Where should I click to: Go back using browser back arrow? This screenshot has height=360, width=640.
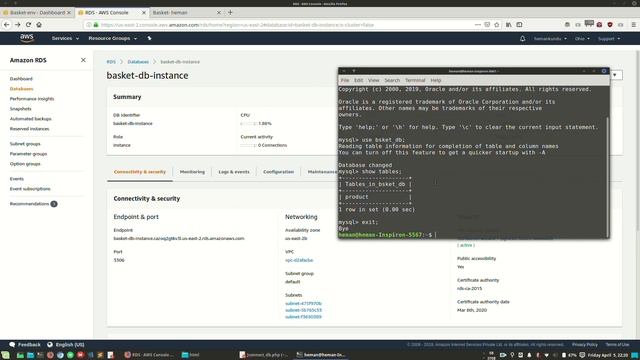pos(7,24)
